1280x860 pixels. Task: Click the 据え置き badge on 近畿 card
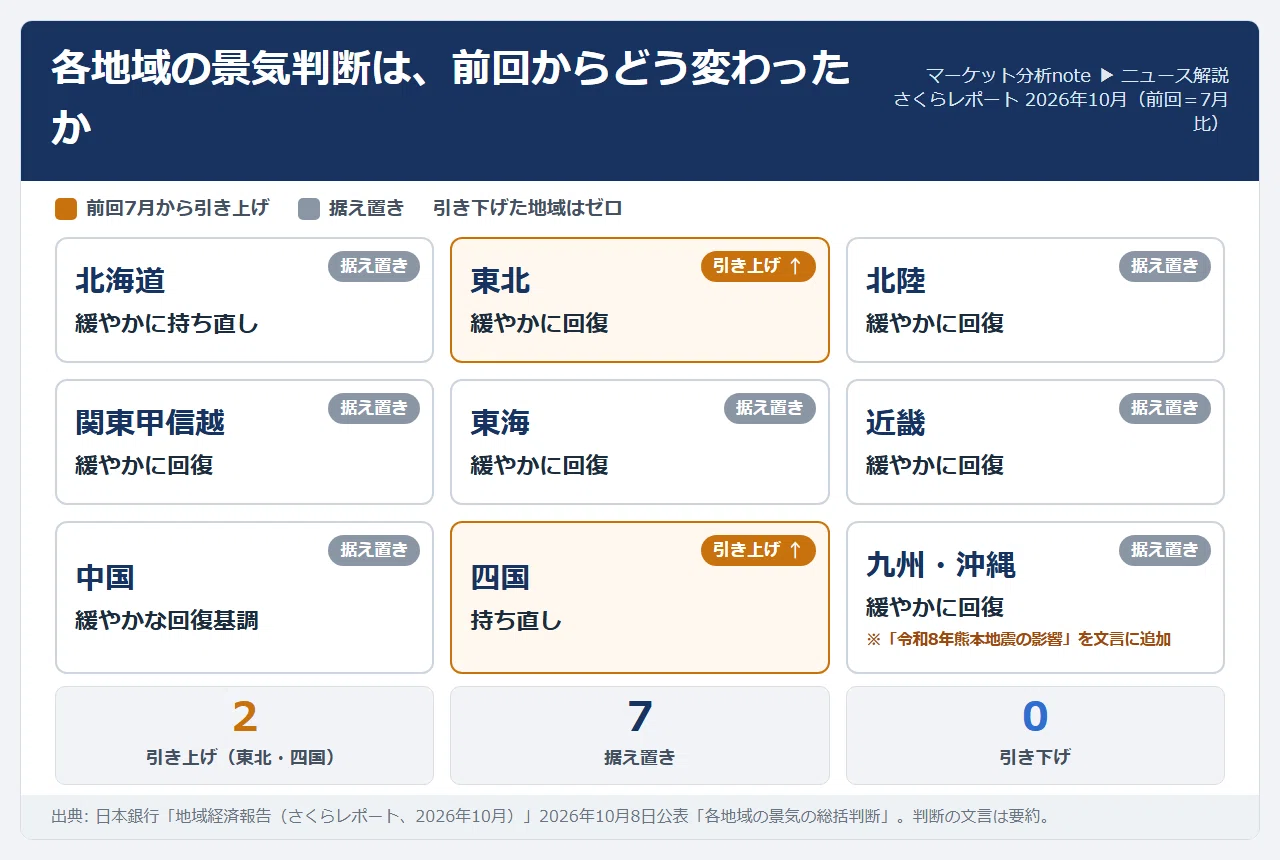coord(1165,408)
